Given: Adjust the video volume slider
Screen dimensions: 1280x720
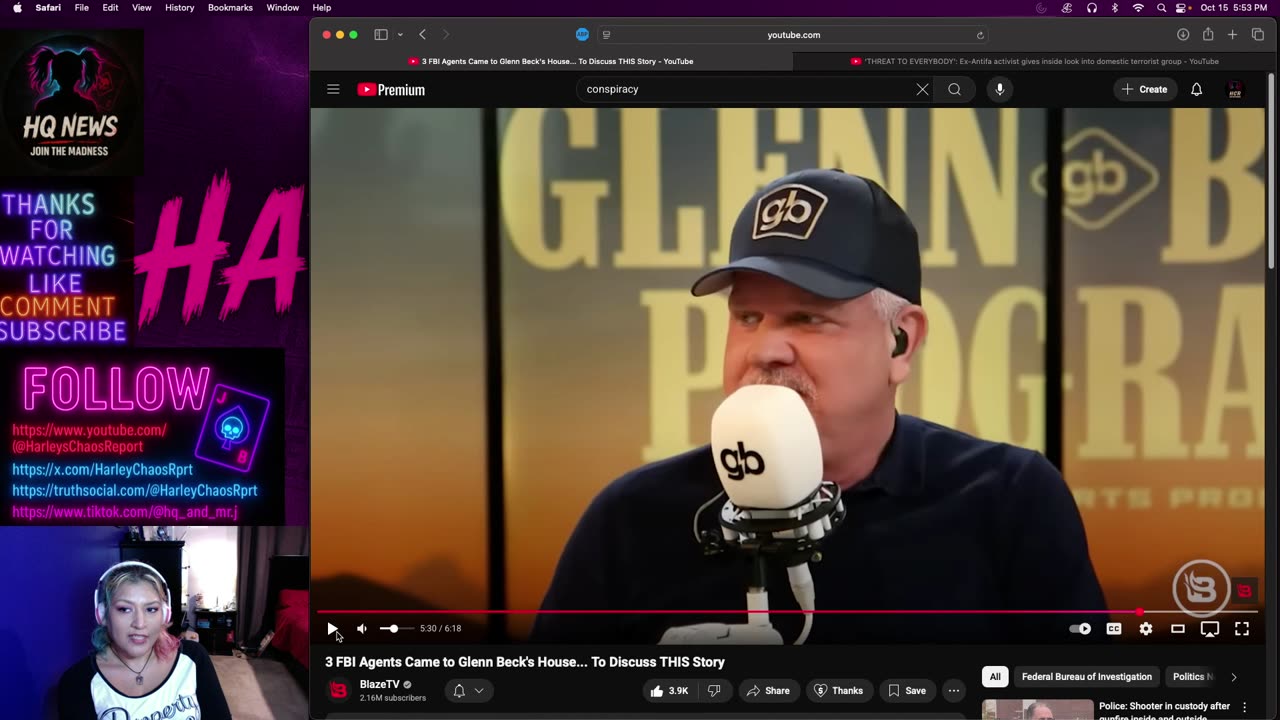Looking at the screenshot, I should tap(396, 628).
